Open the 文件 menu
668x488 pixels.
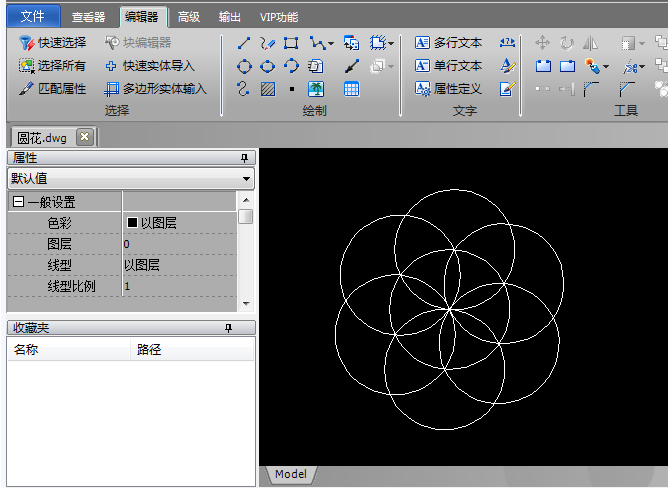(33, 16)
